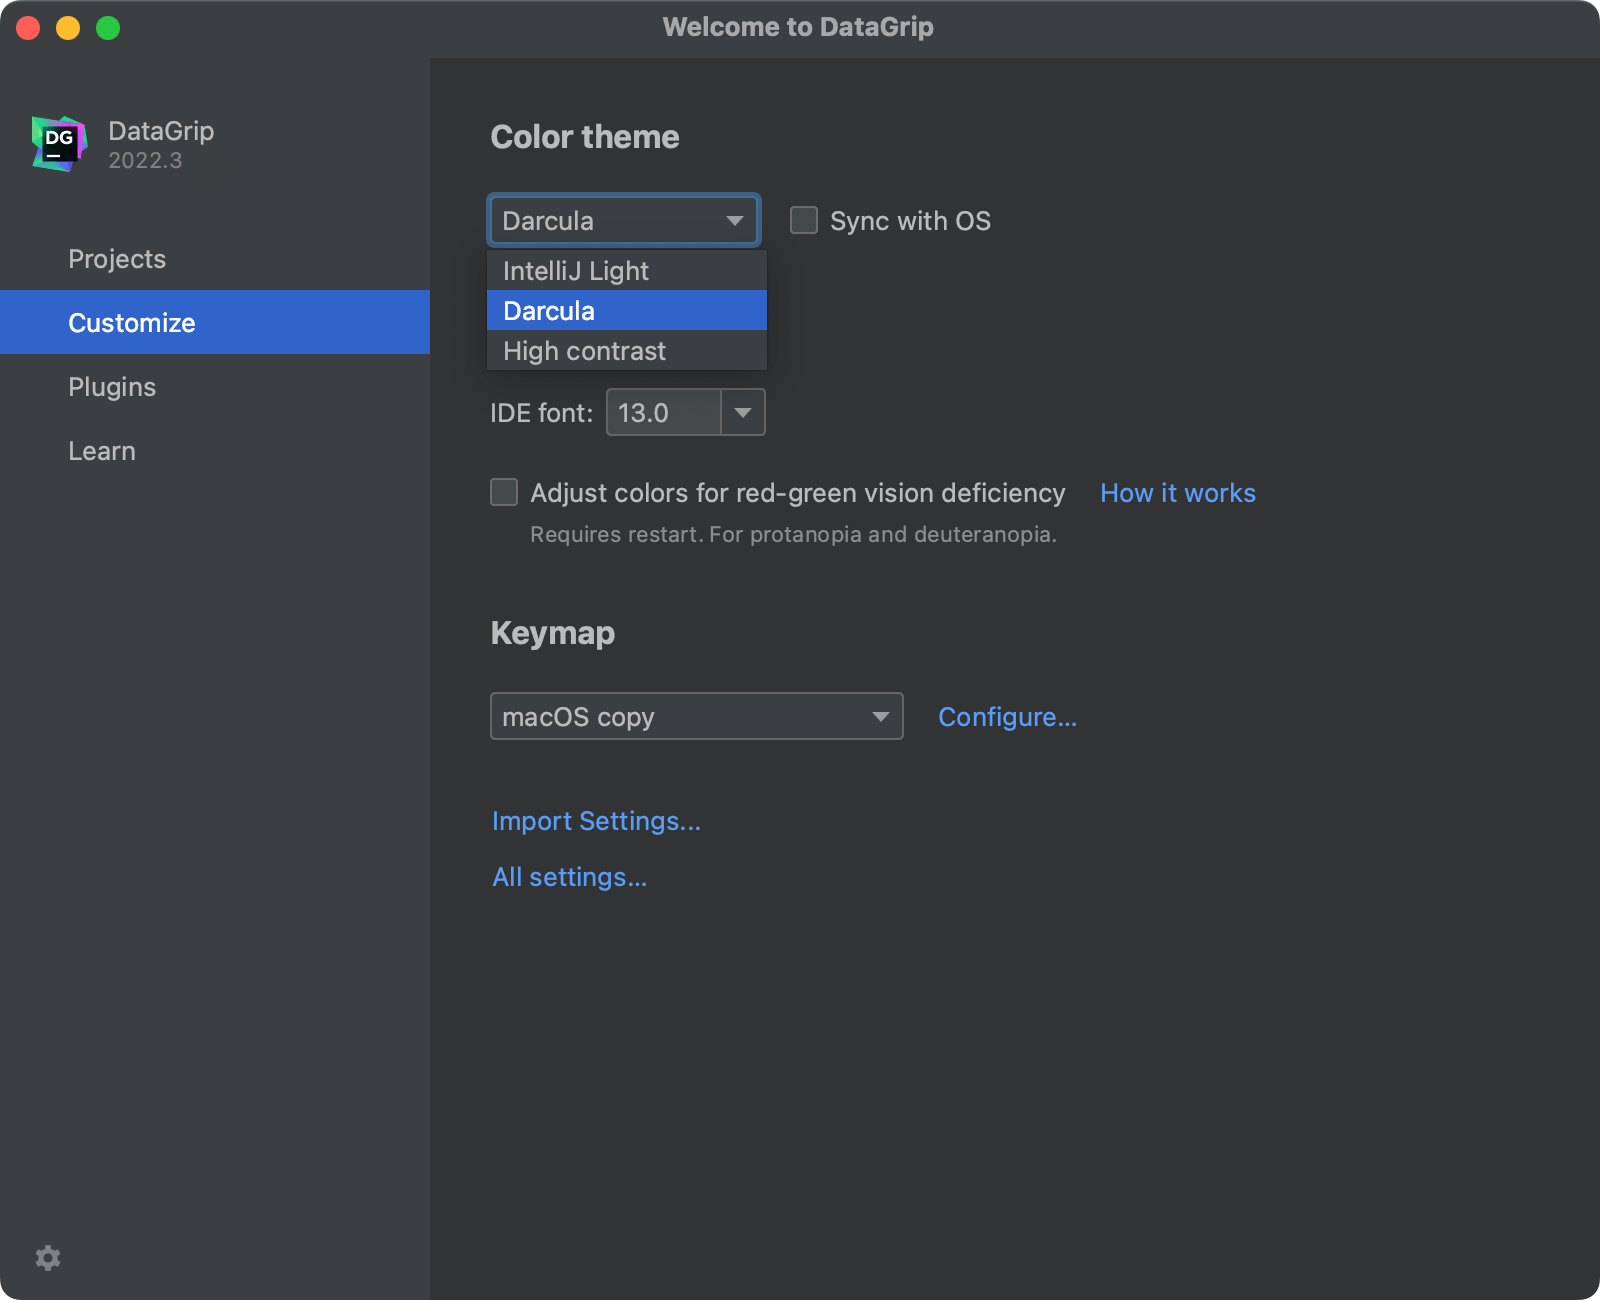Switch to the Projects section
1600x1300 pixels.
click(116, 258)
